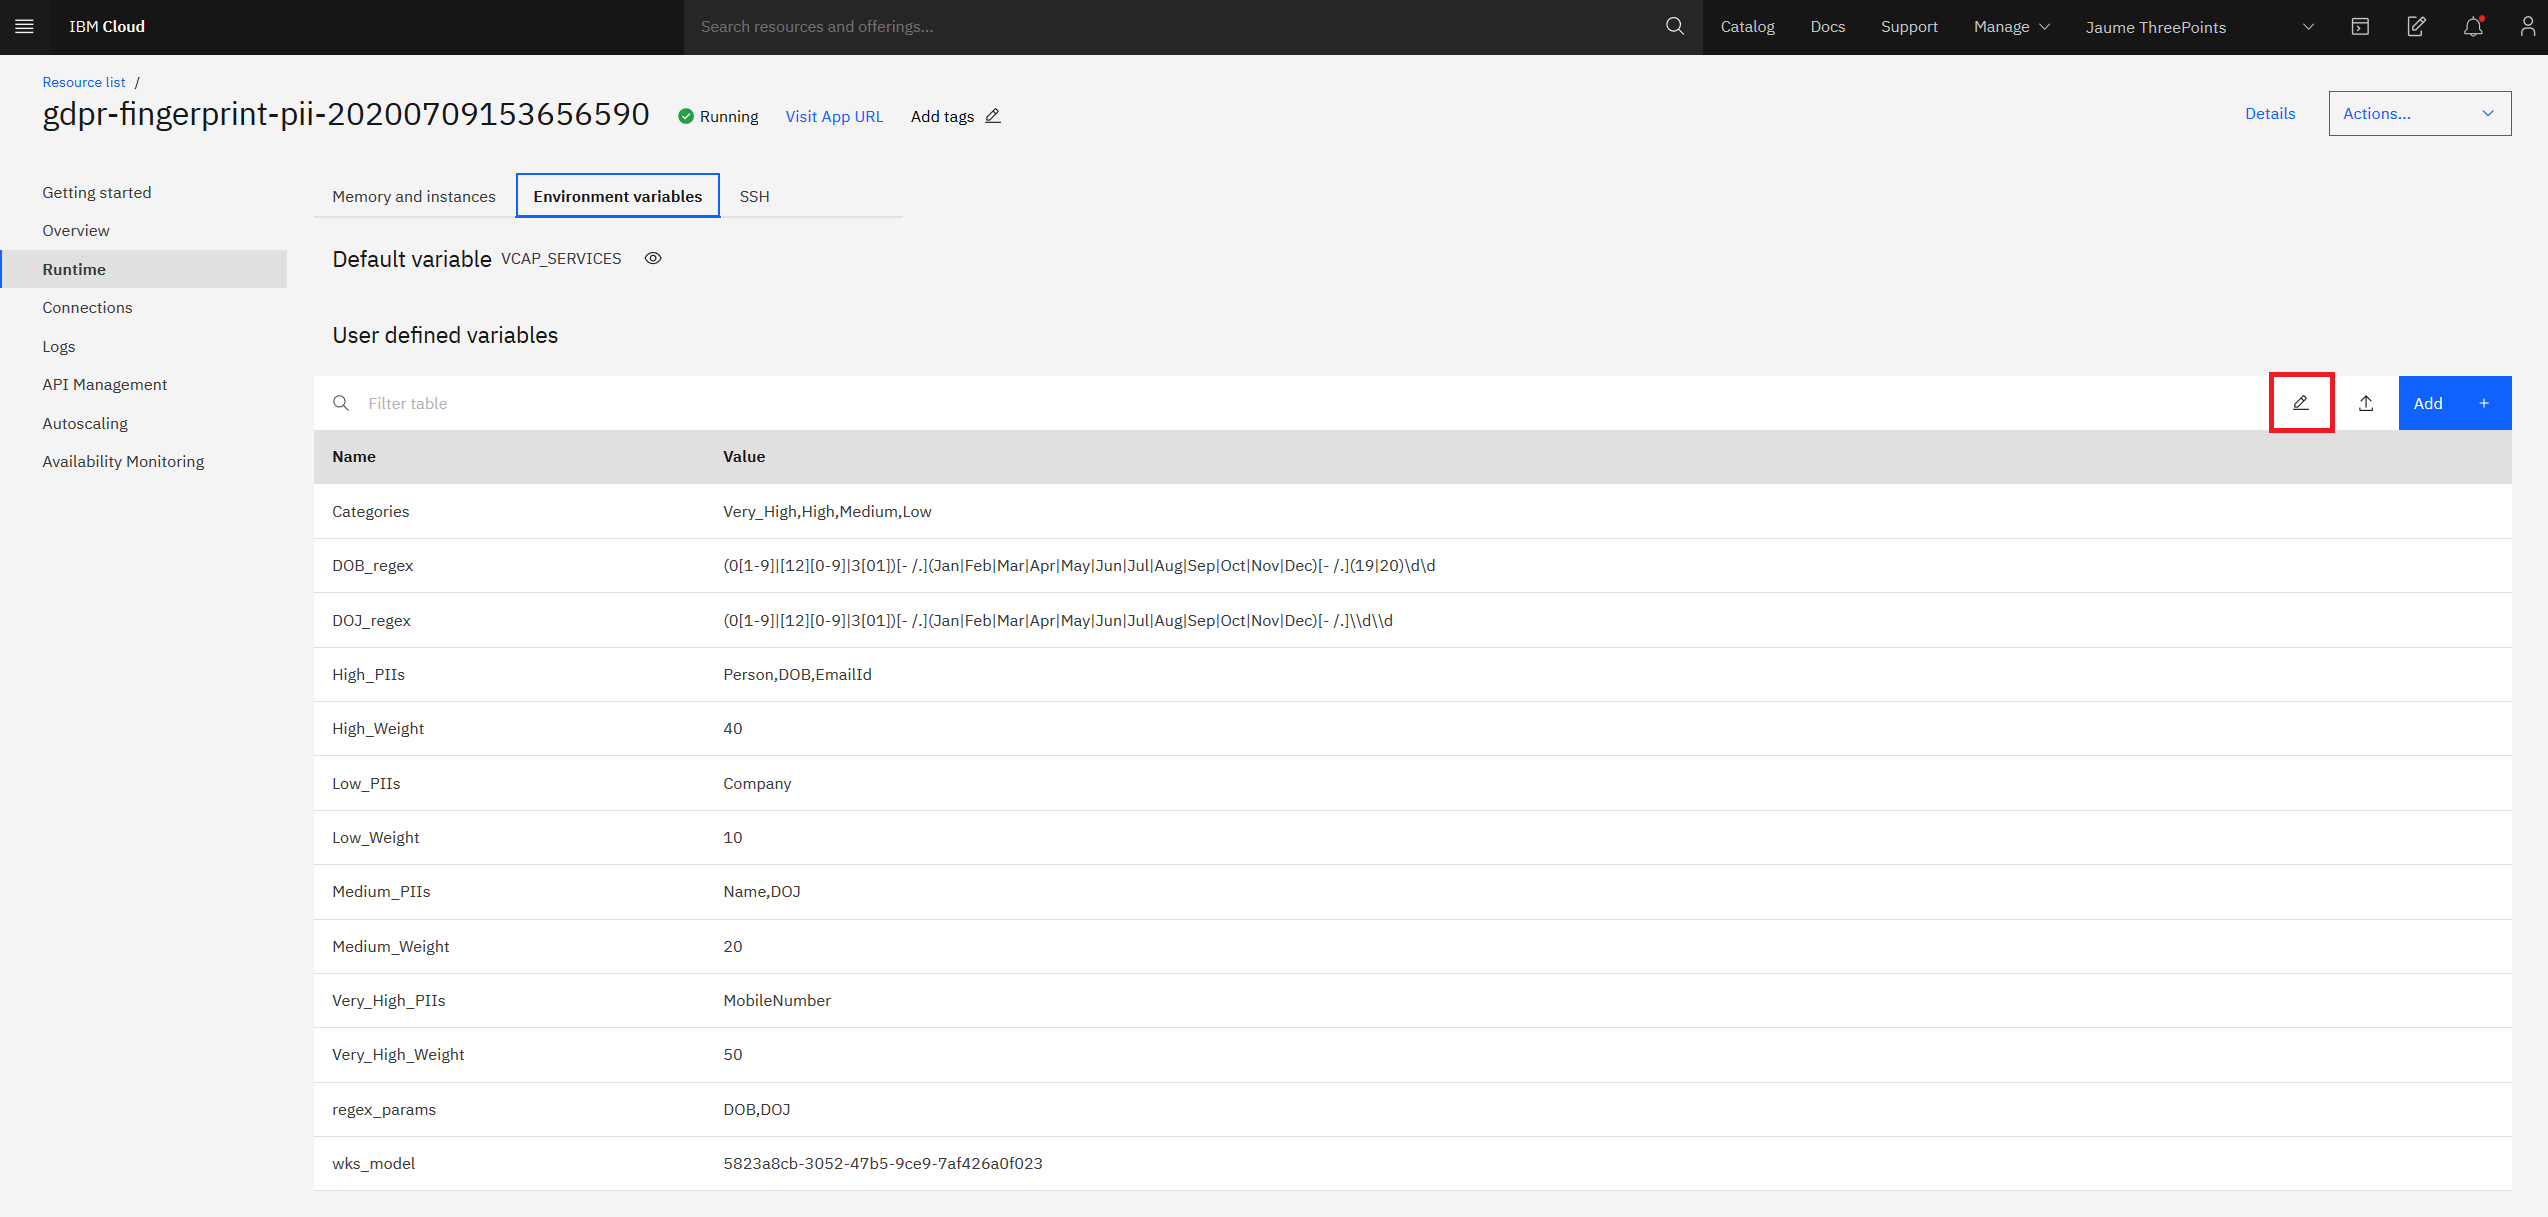Click the feedback edit icon in header
This screenshot has height=1217, width=2548.
point(2416,27)
